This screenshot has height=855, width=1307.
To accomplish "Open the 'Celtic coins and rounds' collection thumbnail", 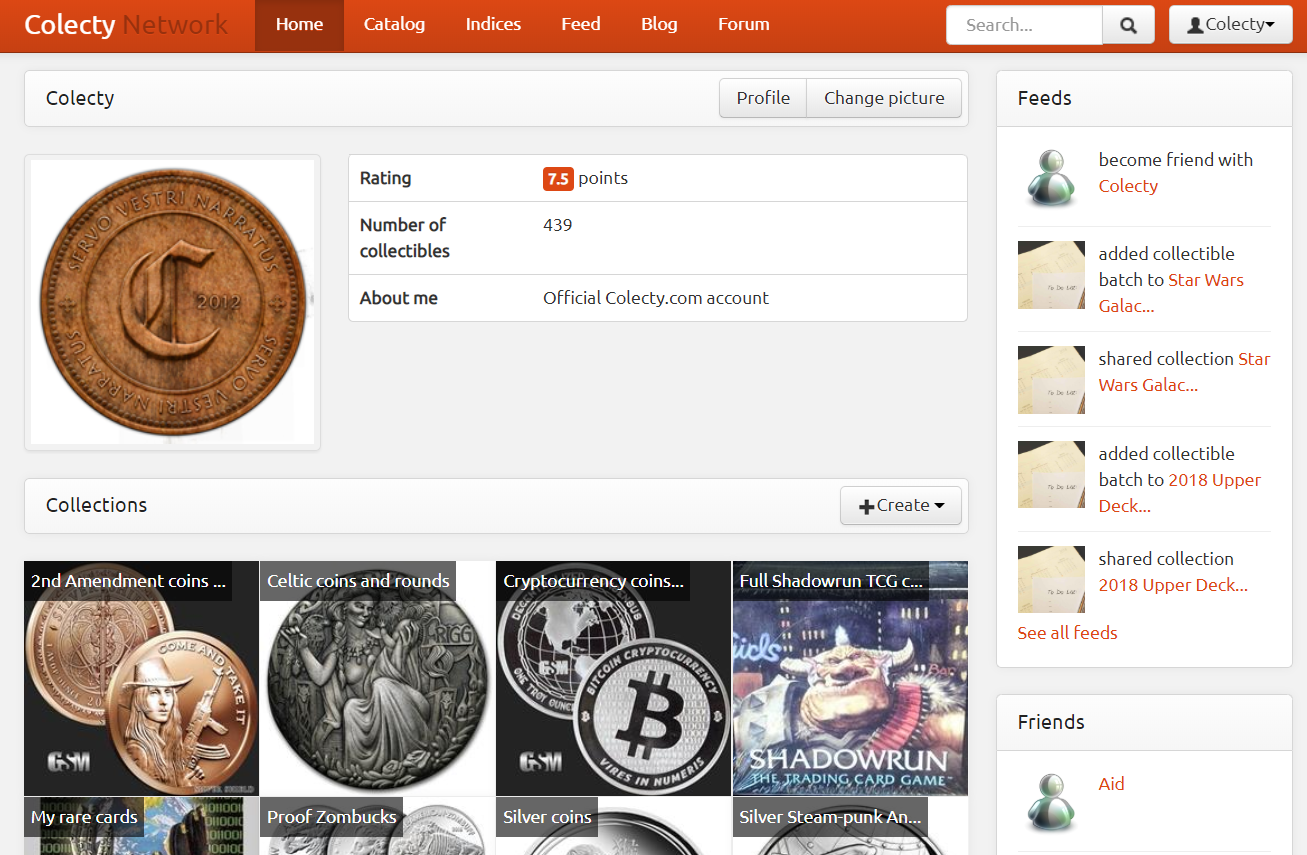I will 376,678.
